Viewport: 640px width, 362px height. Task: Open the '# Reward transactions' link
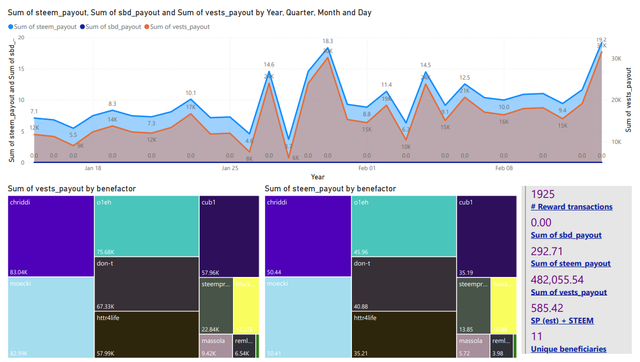(571, 207)
